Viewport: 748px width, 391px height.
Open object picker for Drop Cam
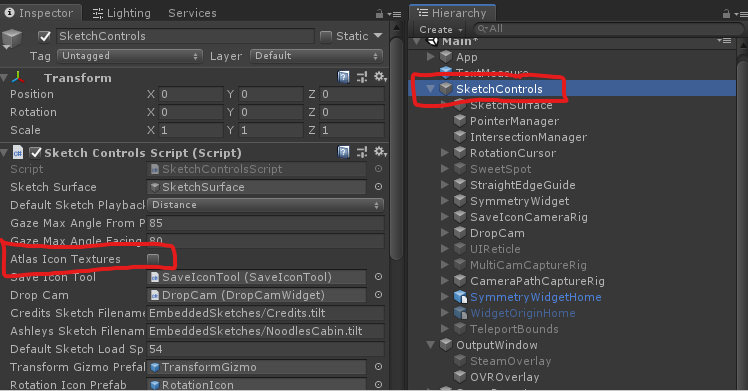tap(378, 295)
